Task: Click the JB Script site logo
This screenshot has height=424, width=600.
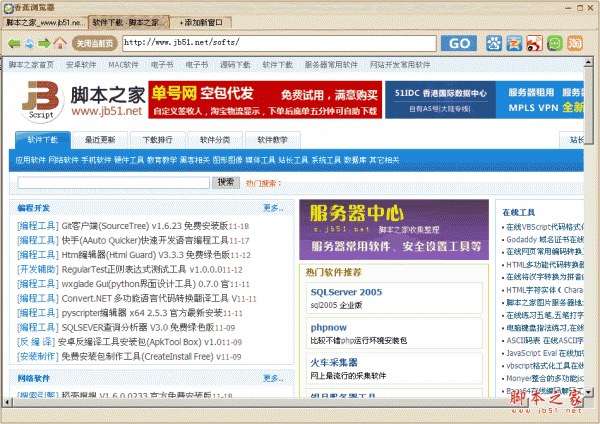Action: click(x=42, y=101)
